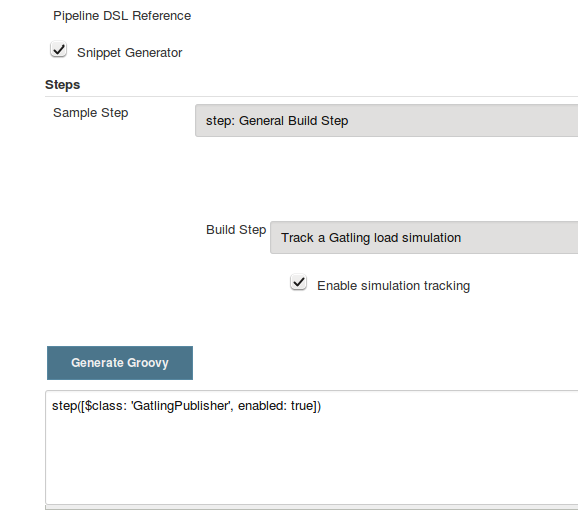The image size is (578, 516).
Task: Place cursor on 'GatlingPublisher' in generated code
Action: (181, 406)
